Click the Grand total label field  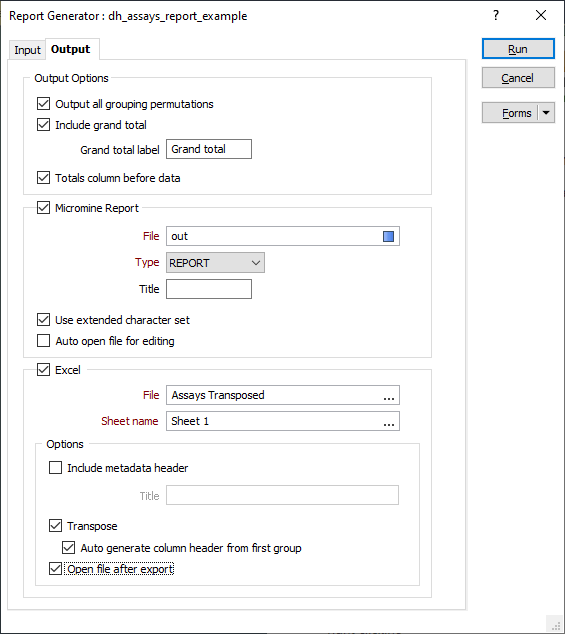pos(209,149)
